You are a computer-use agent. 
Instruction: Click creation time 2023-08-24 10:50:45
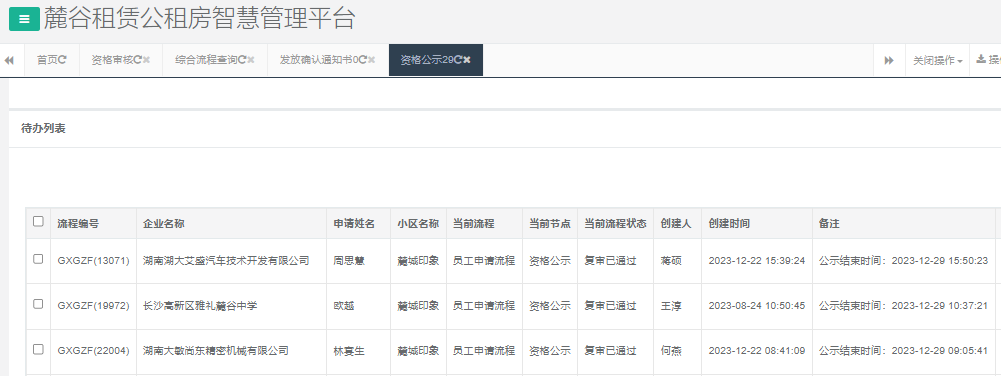[x=756, y=306]
